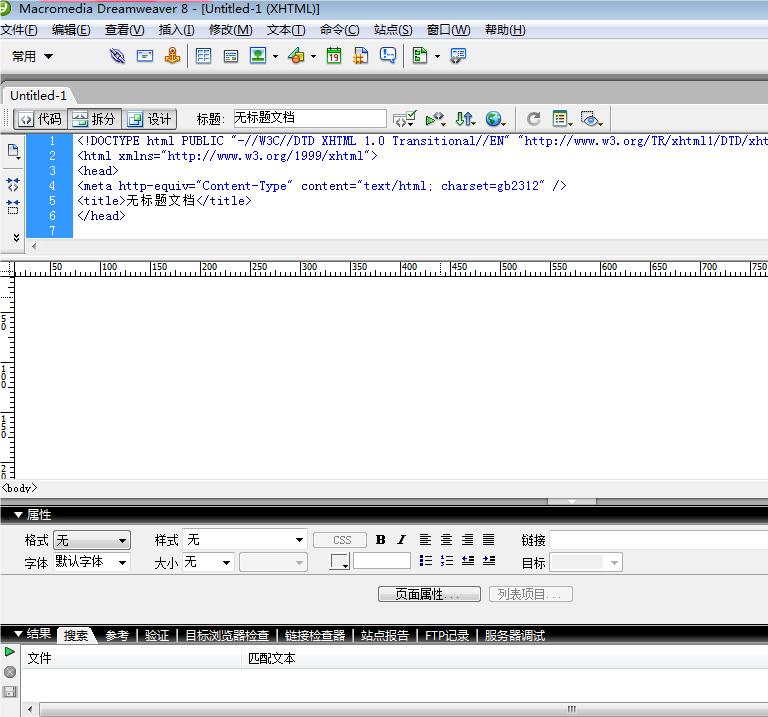This screenshot has width=768, height=717.
Task: Align text center
Action: click(446, 540)
